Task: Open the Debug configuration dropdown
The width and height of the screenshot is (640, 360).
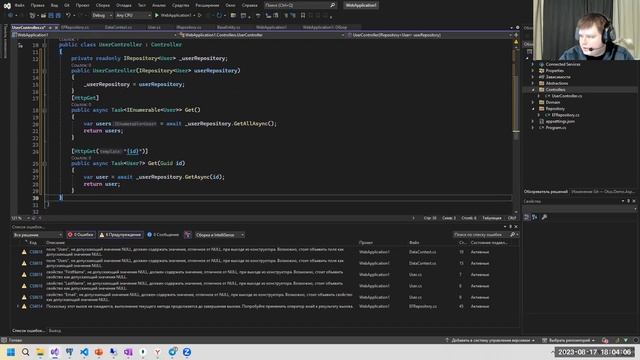Action: (102, 15)
